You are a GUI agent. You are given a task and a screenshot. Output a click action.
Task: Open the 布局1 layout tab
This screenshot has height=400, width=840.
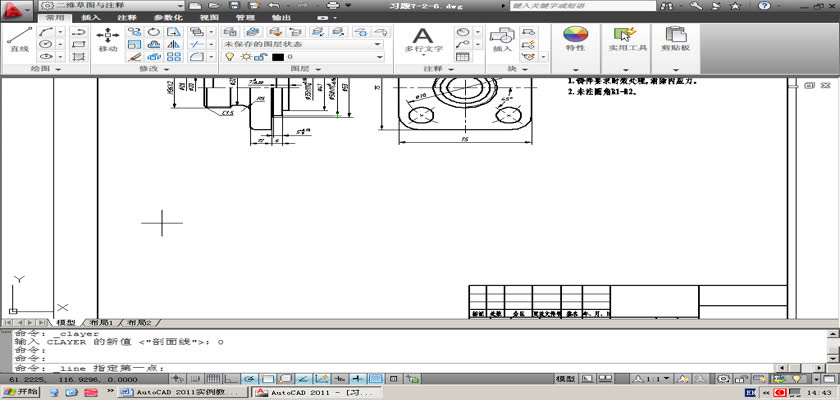tap(101, 323)
